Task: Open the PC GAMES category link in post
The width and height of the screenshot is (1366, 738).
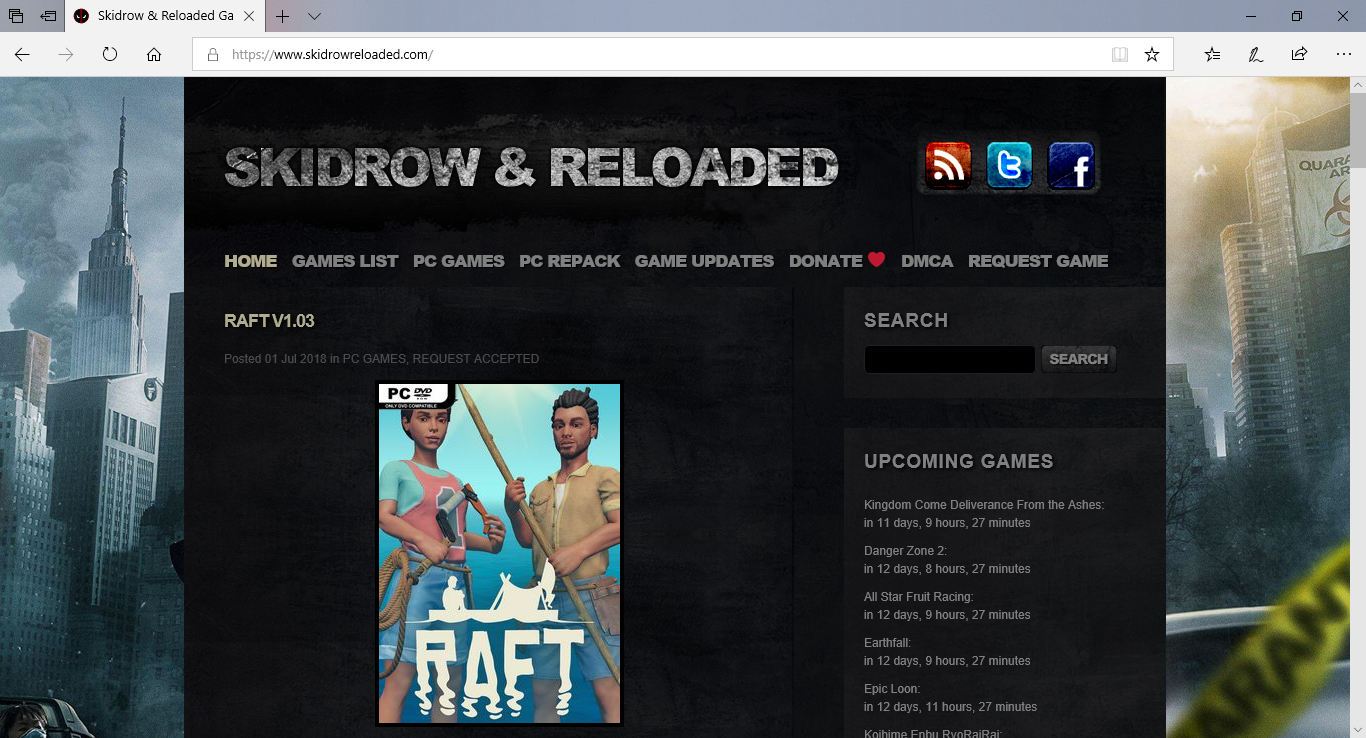Action: (x=374, y=359)
